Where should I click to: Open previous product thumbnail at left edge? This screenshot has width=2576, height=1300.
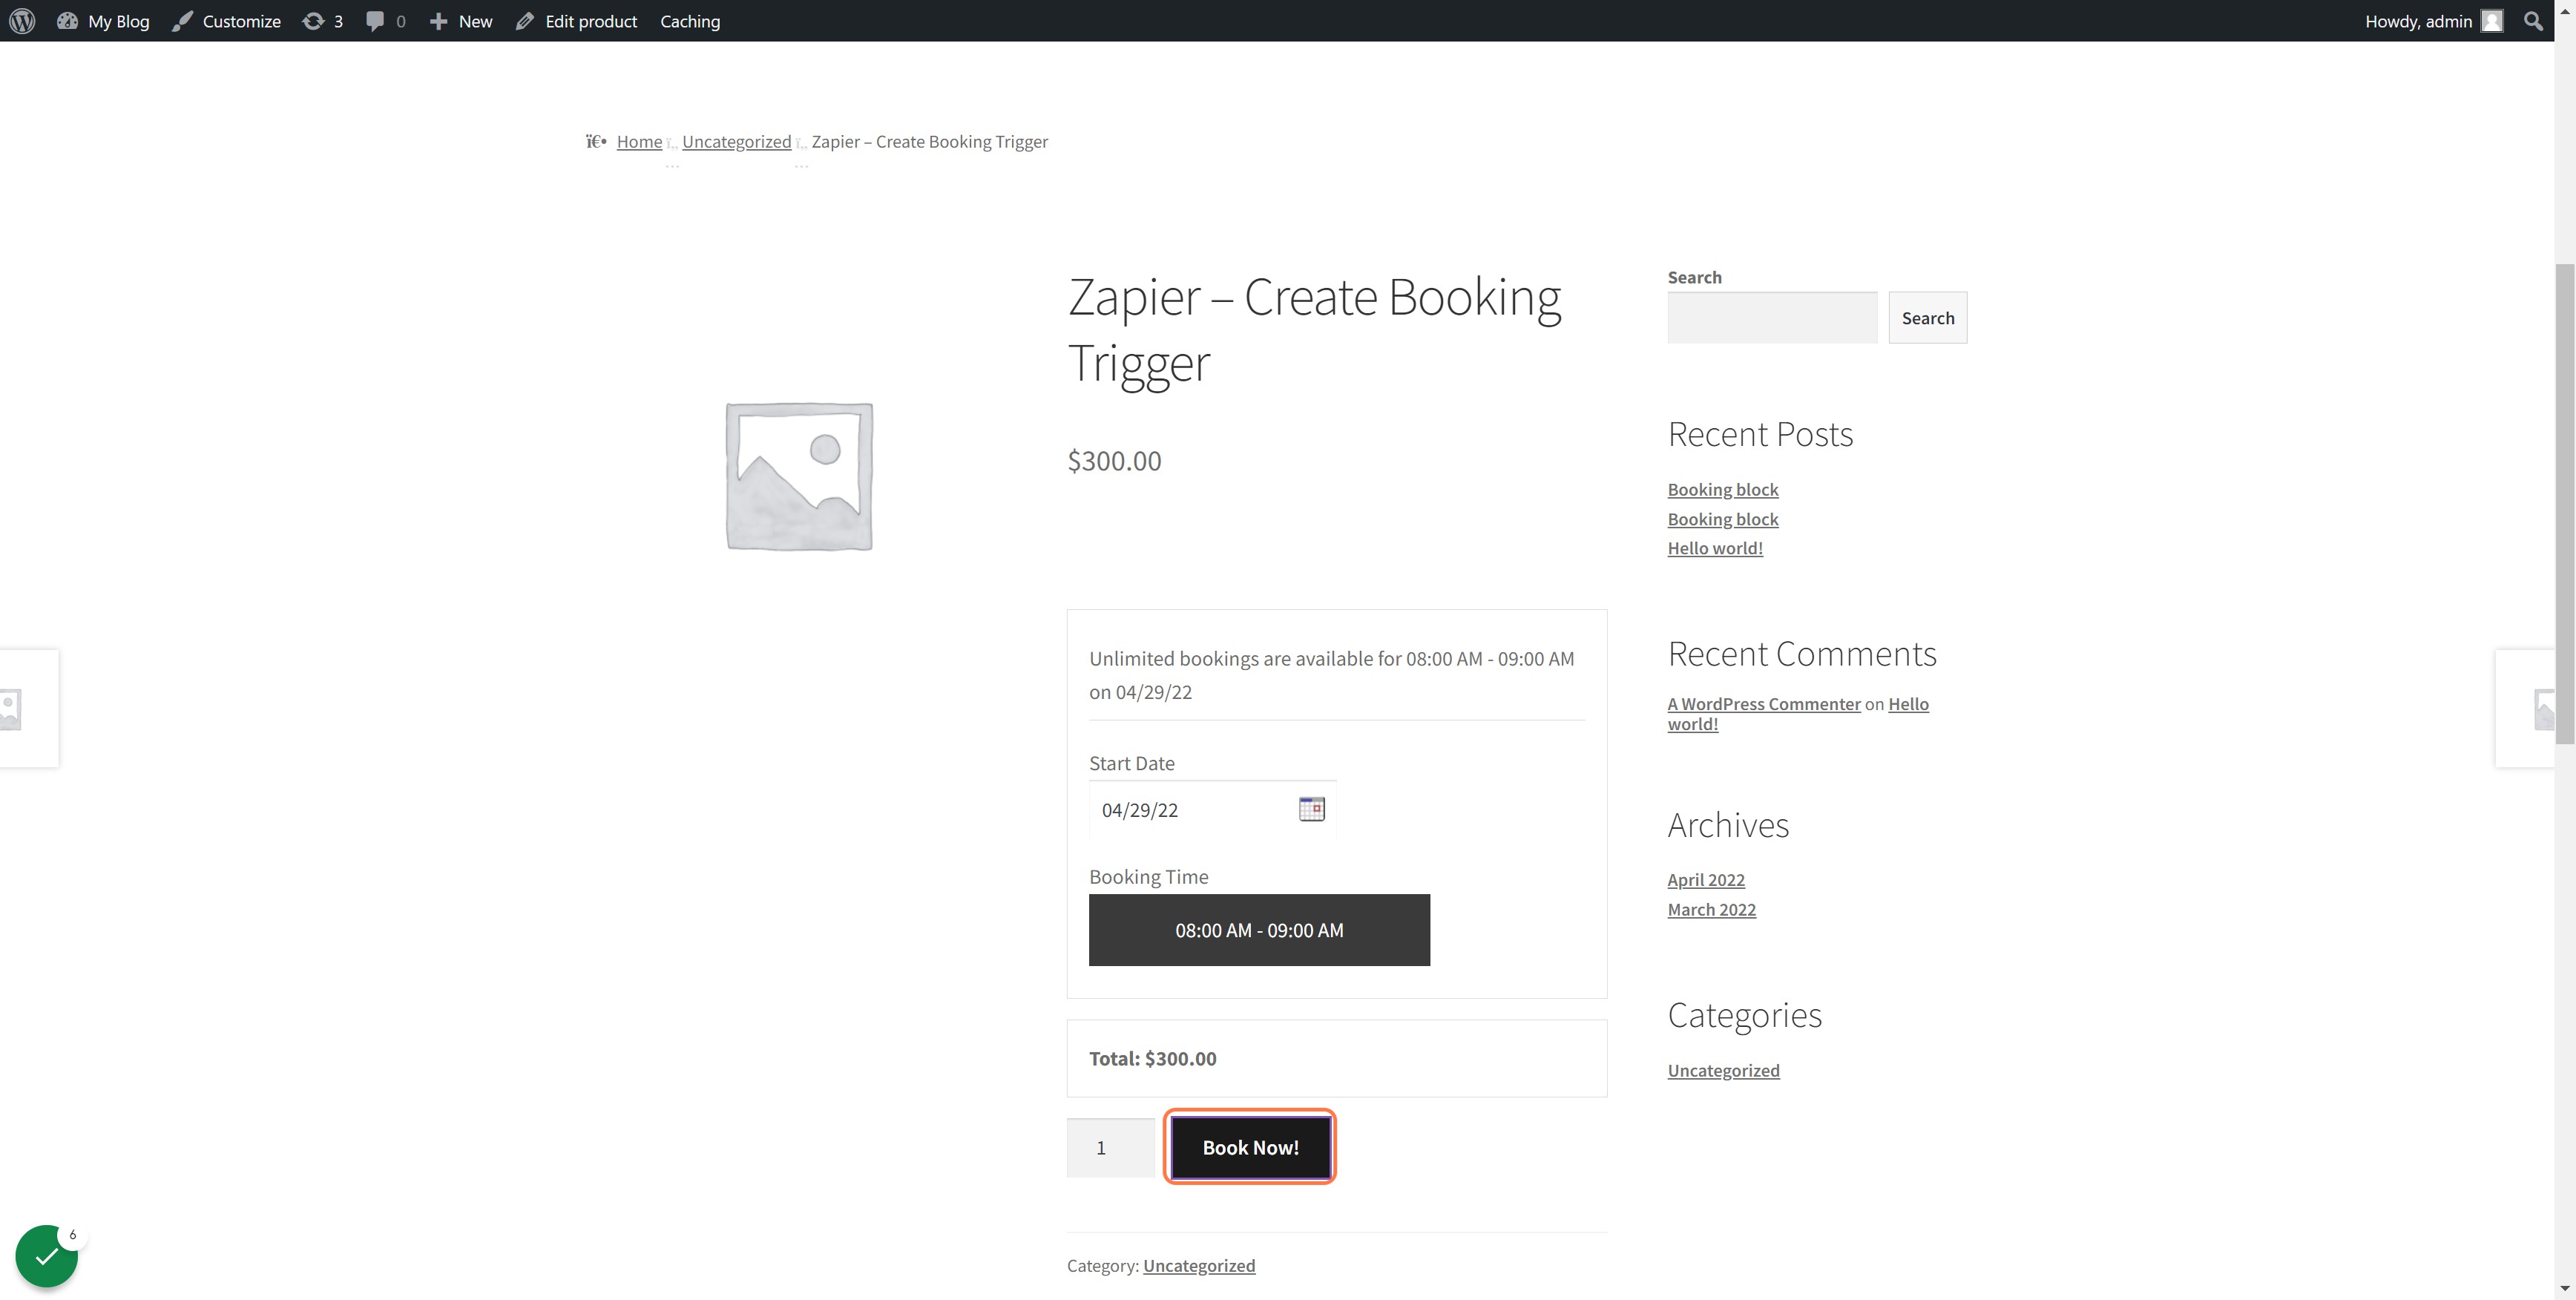point(29,708)
